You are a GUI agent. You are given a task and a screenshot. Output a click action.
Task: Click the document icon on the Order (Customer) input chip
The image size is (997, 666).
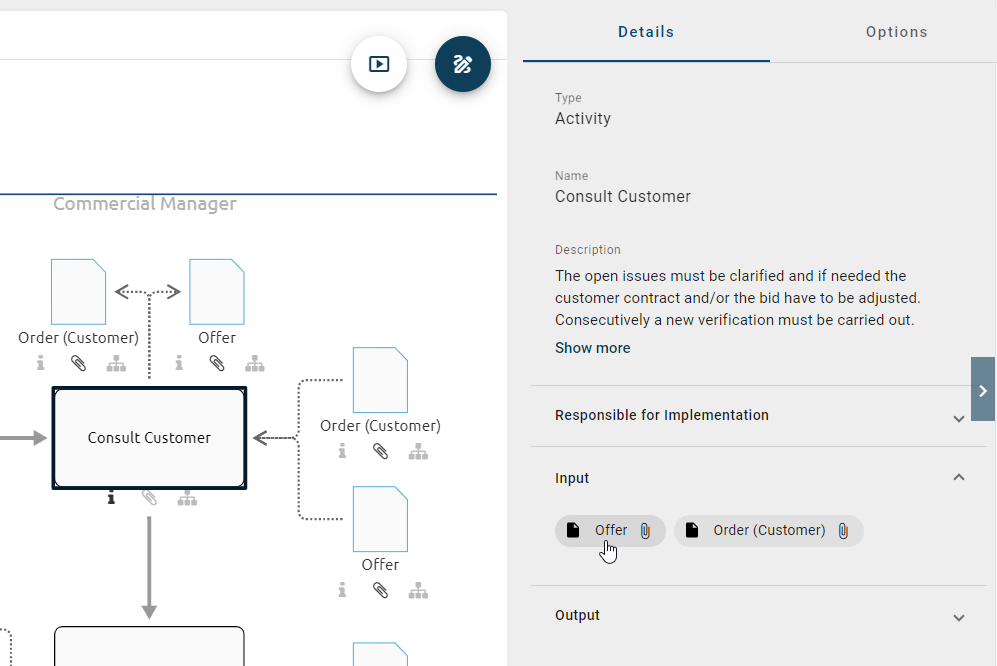tap(692, 530)
